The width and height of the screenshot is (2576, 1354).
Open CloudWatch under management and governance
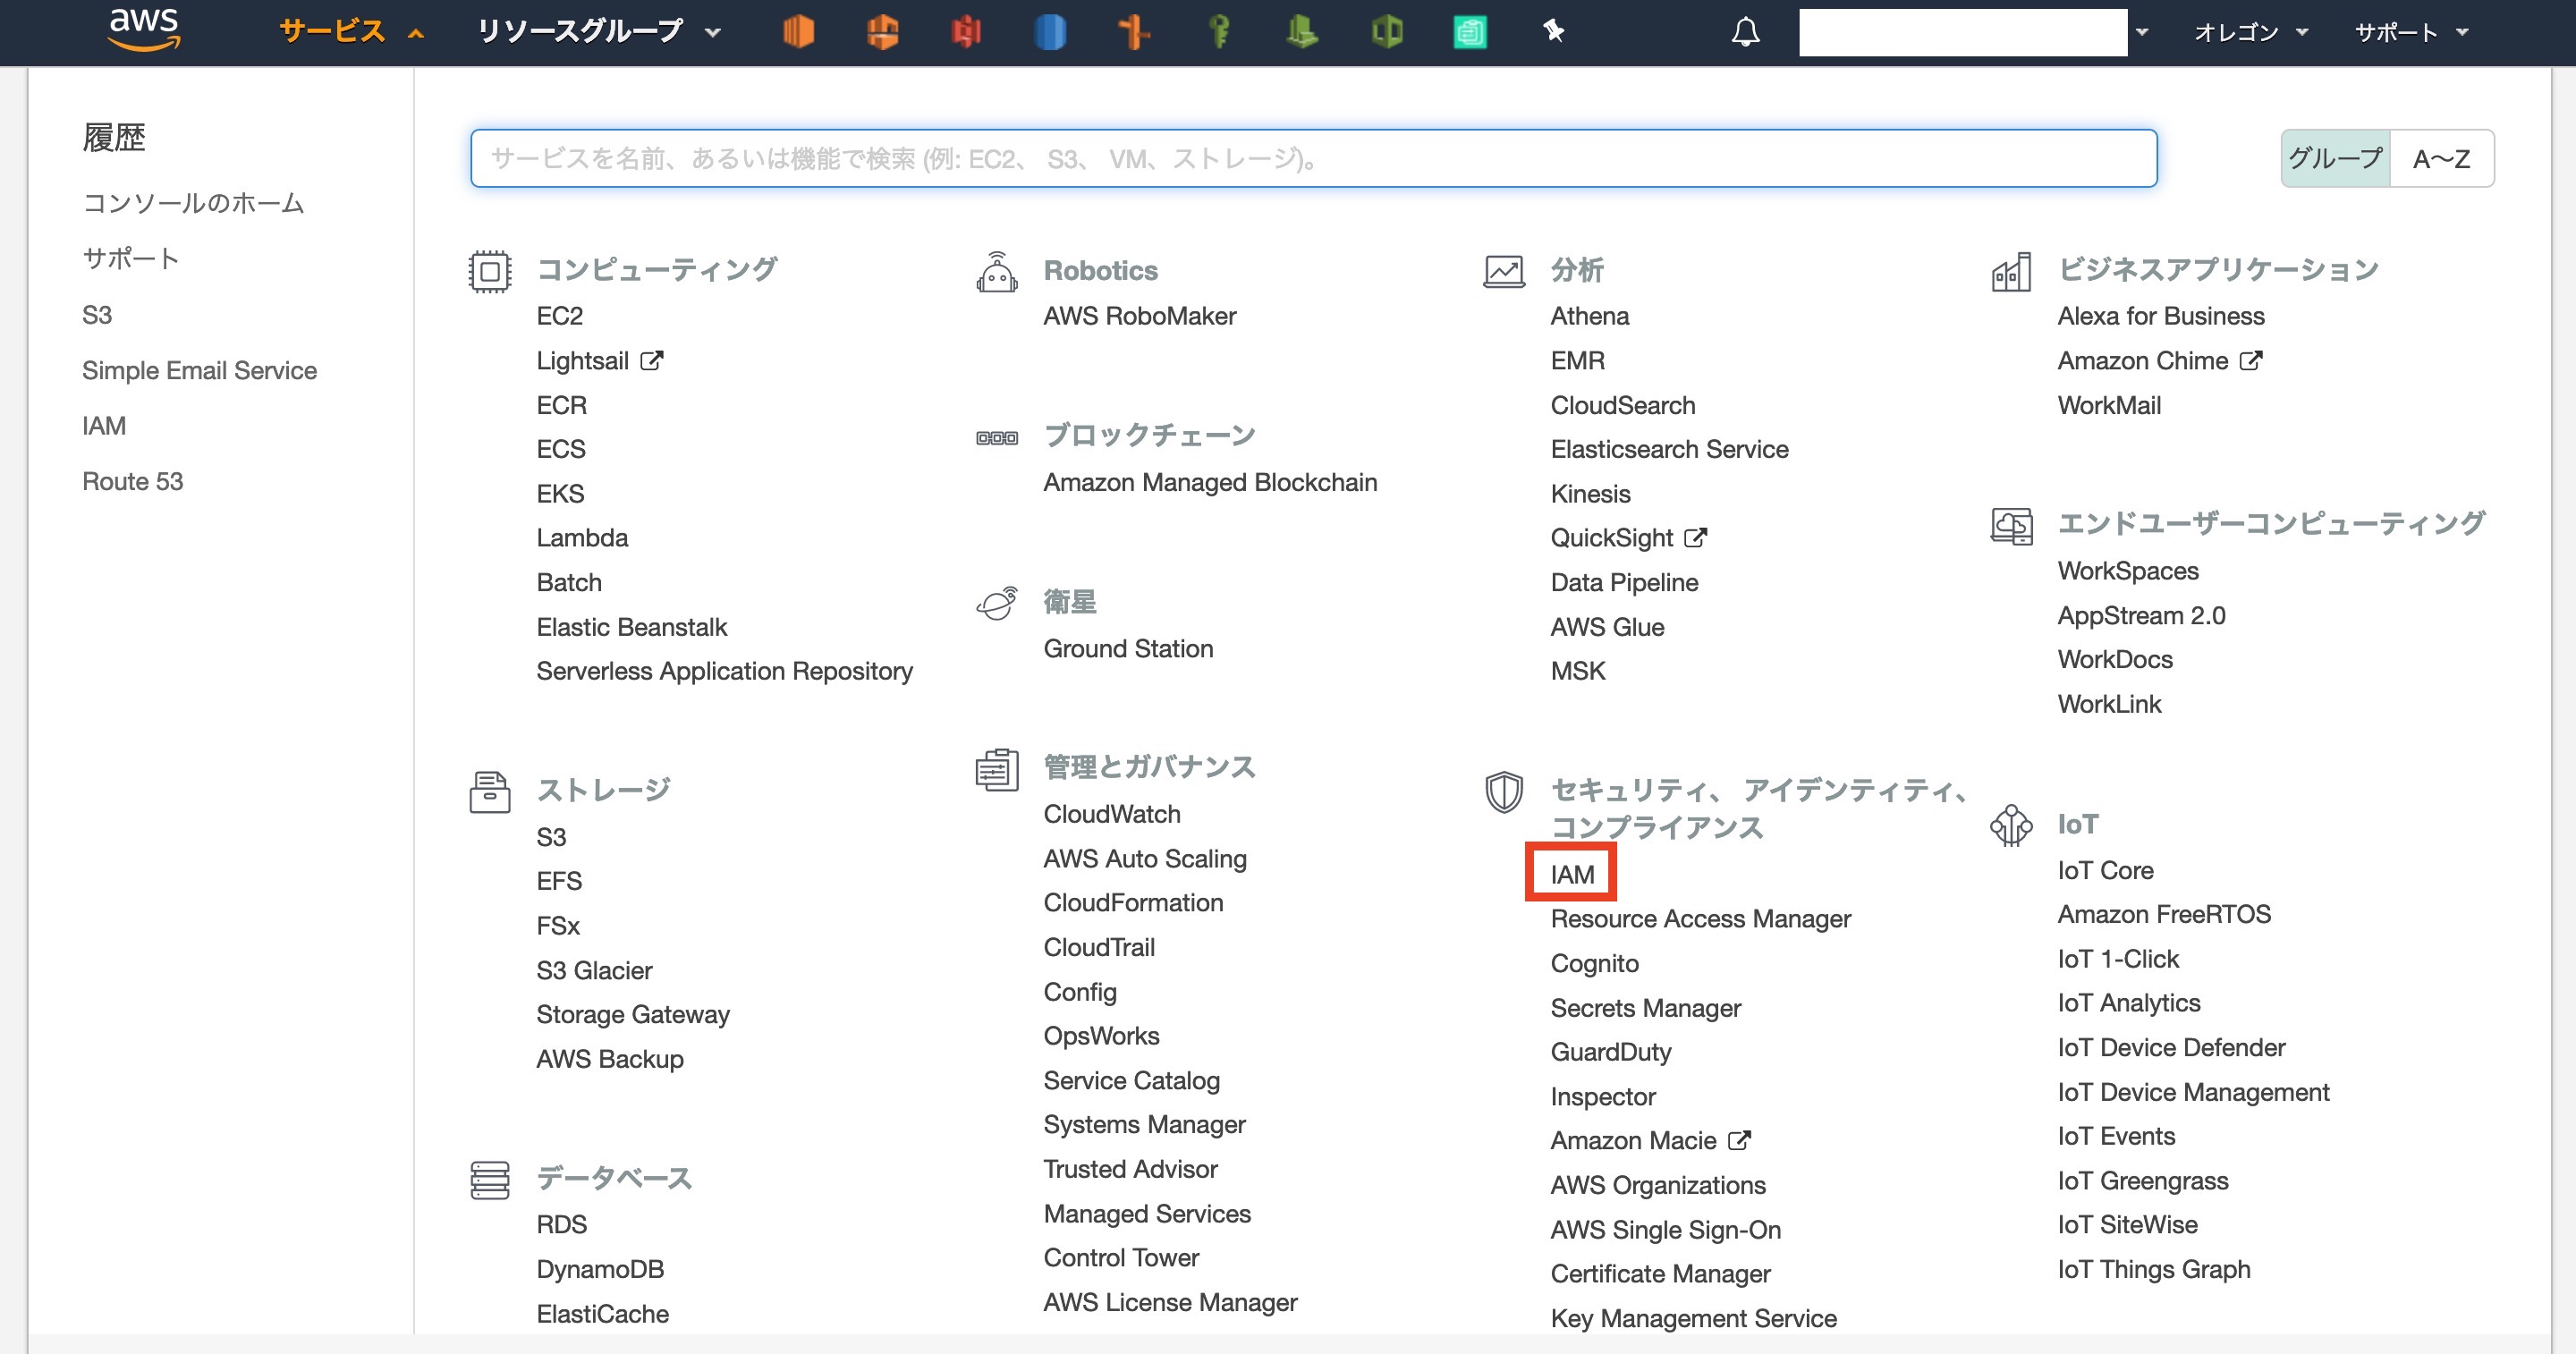1111,814
